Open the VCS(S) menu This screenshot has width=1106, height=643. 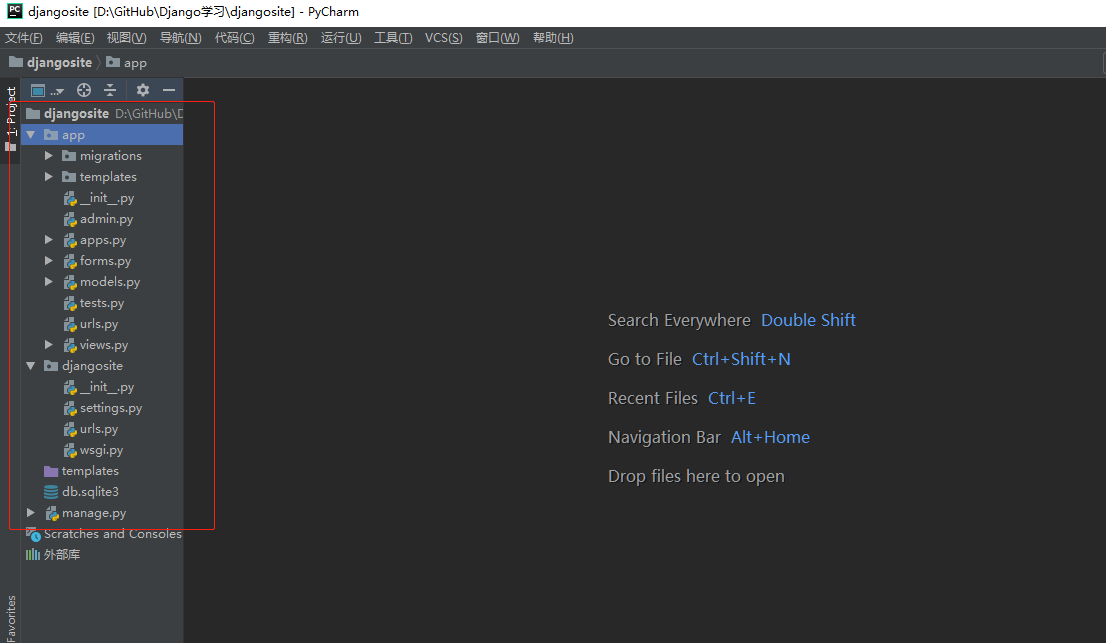point(444,38)
